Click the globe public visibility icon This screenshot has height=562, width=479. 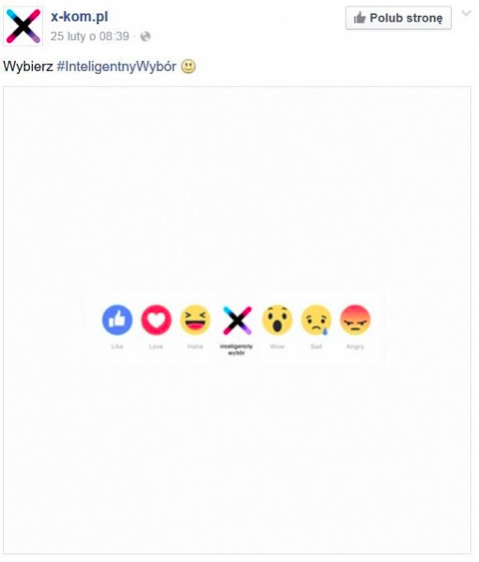pos(145,37)
